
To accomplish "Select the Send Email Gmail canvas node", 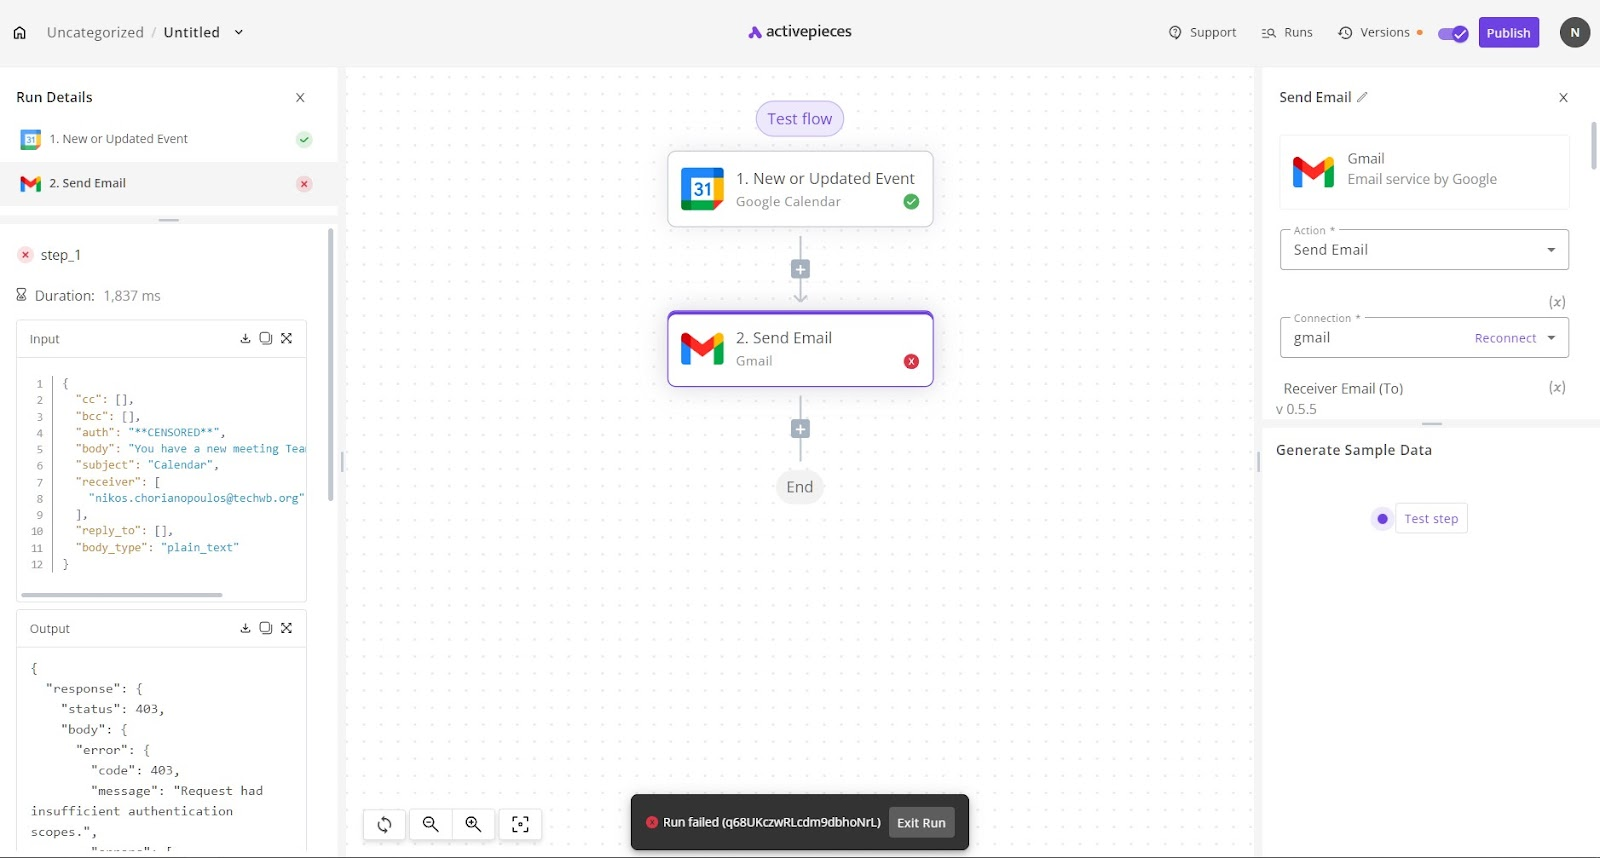I will 800,349.
